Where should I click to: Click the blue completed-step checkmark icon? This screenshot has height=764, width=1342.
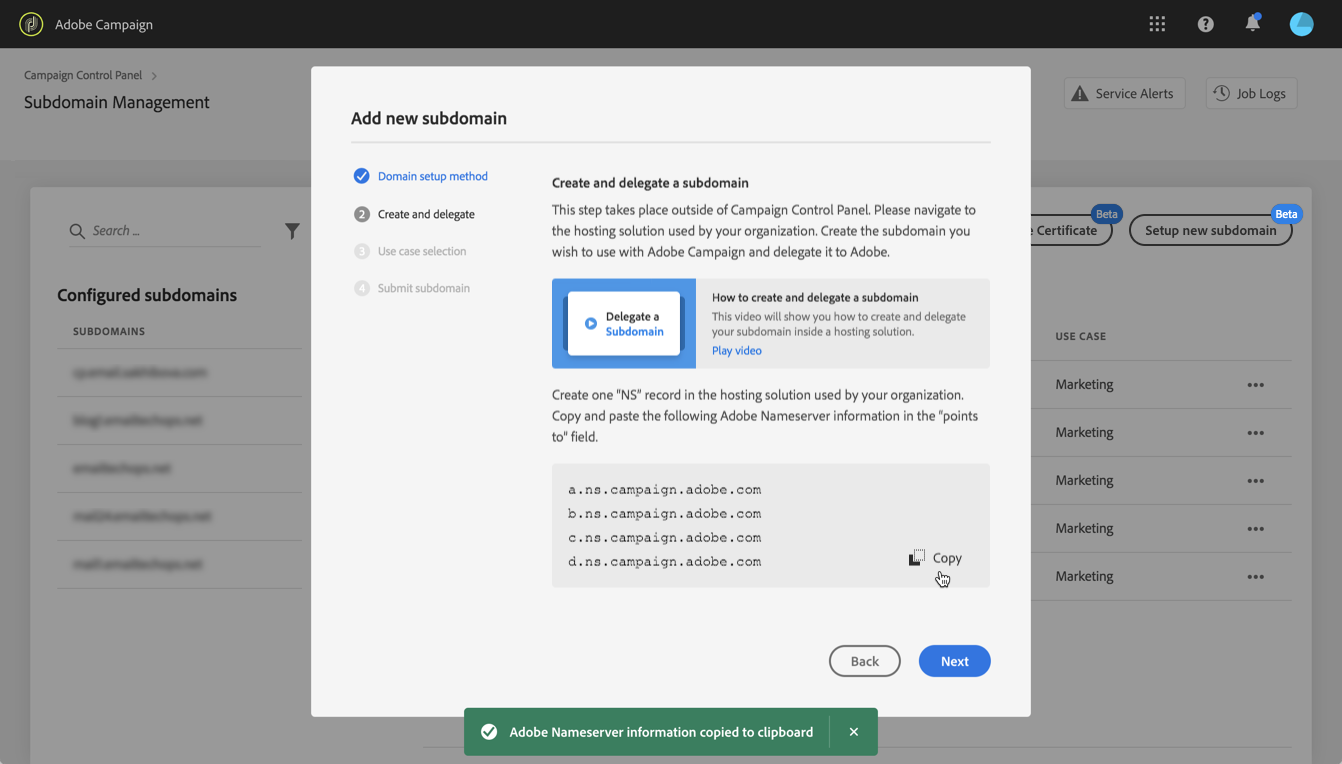click(361, 176)
